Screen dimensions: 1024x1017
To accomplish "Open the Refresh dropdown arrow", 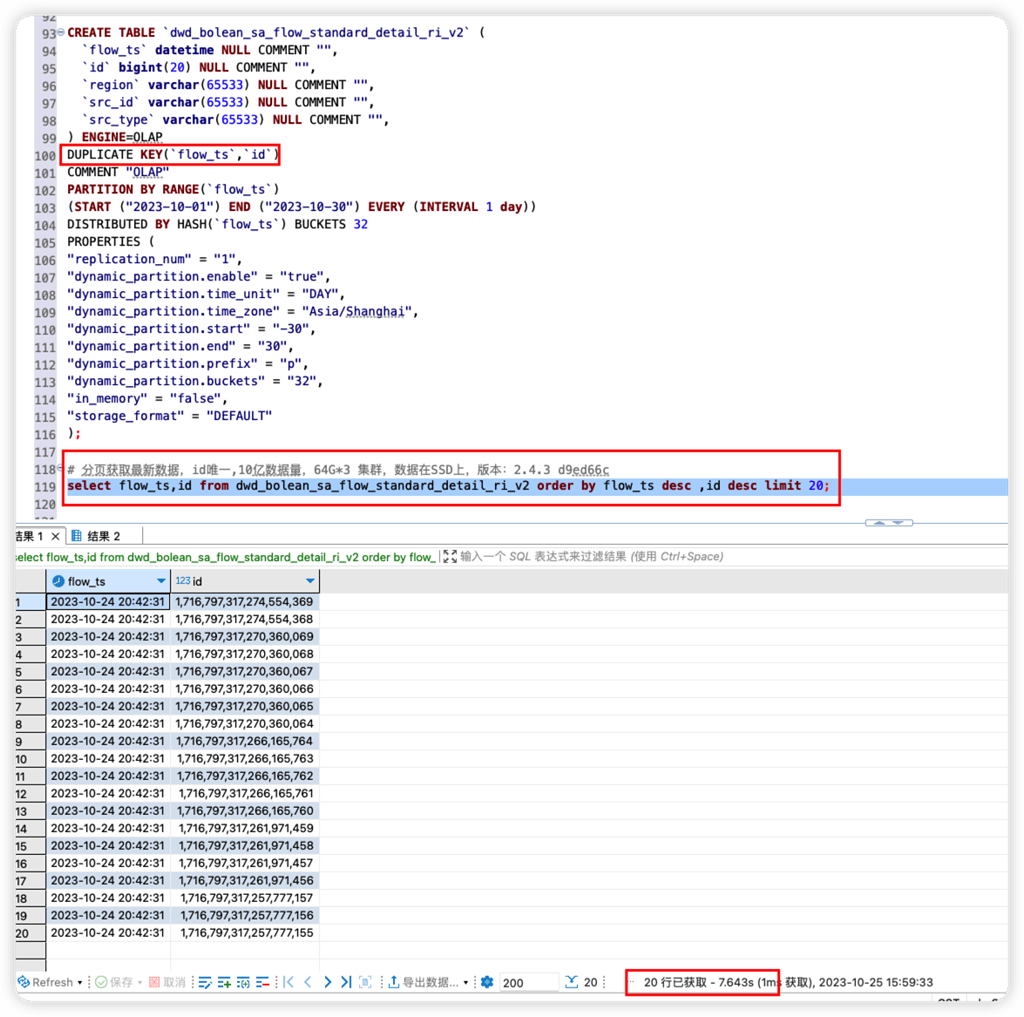I will coord(81,982).
